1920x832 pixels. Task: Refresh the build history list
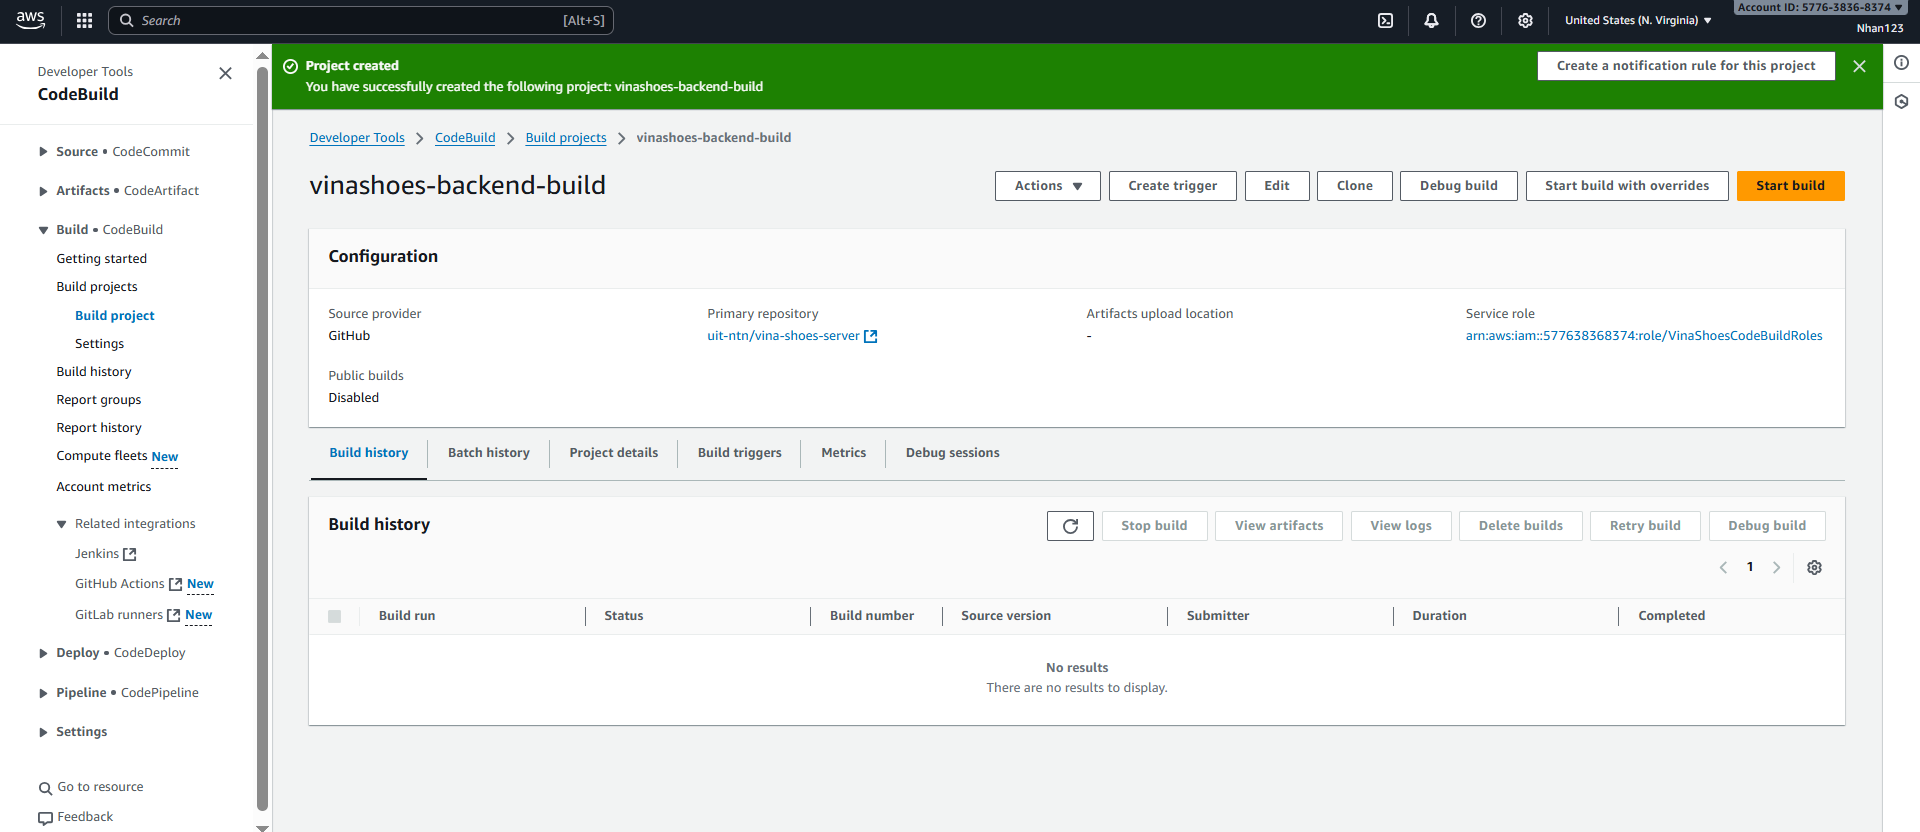coord(1070,526)
